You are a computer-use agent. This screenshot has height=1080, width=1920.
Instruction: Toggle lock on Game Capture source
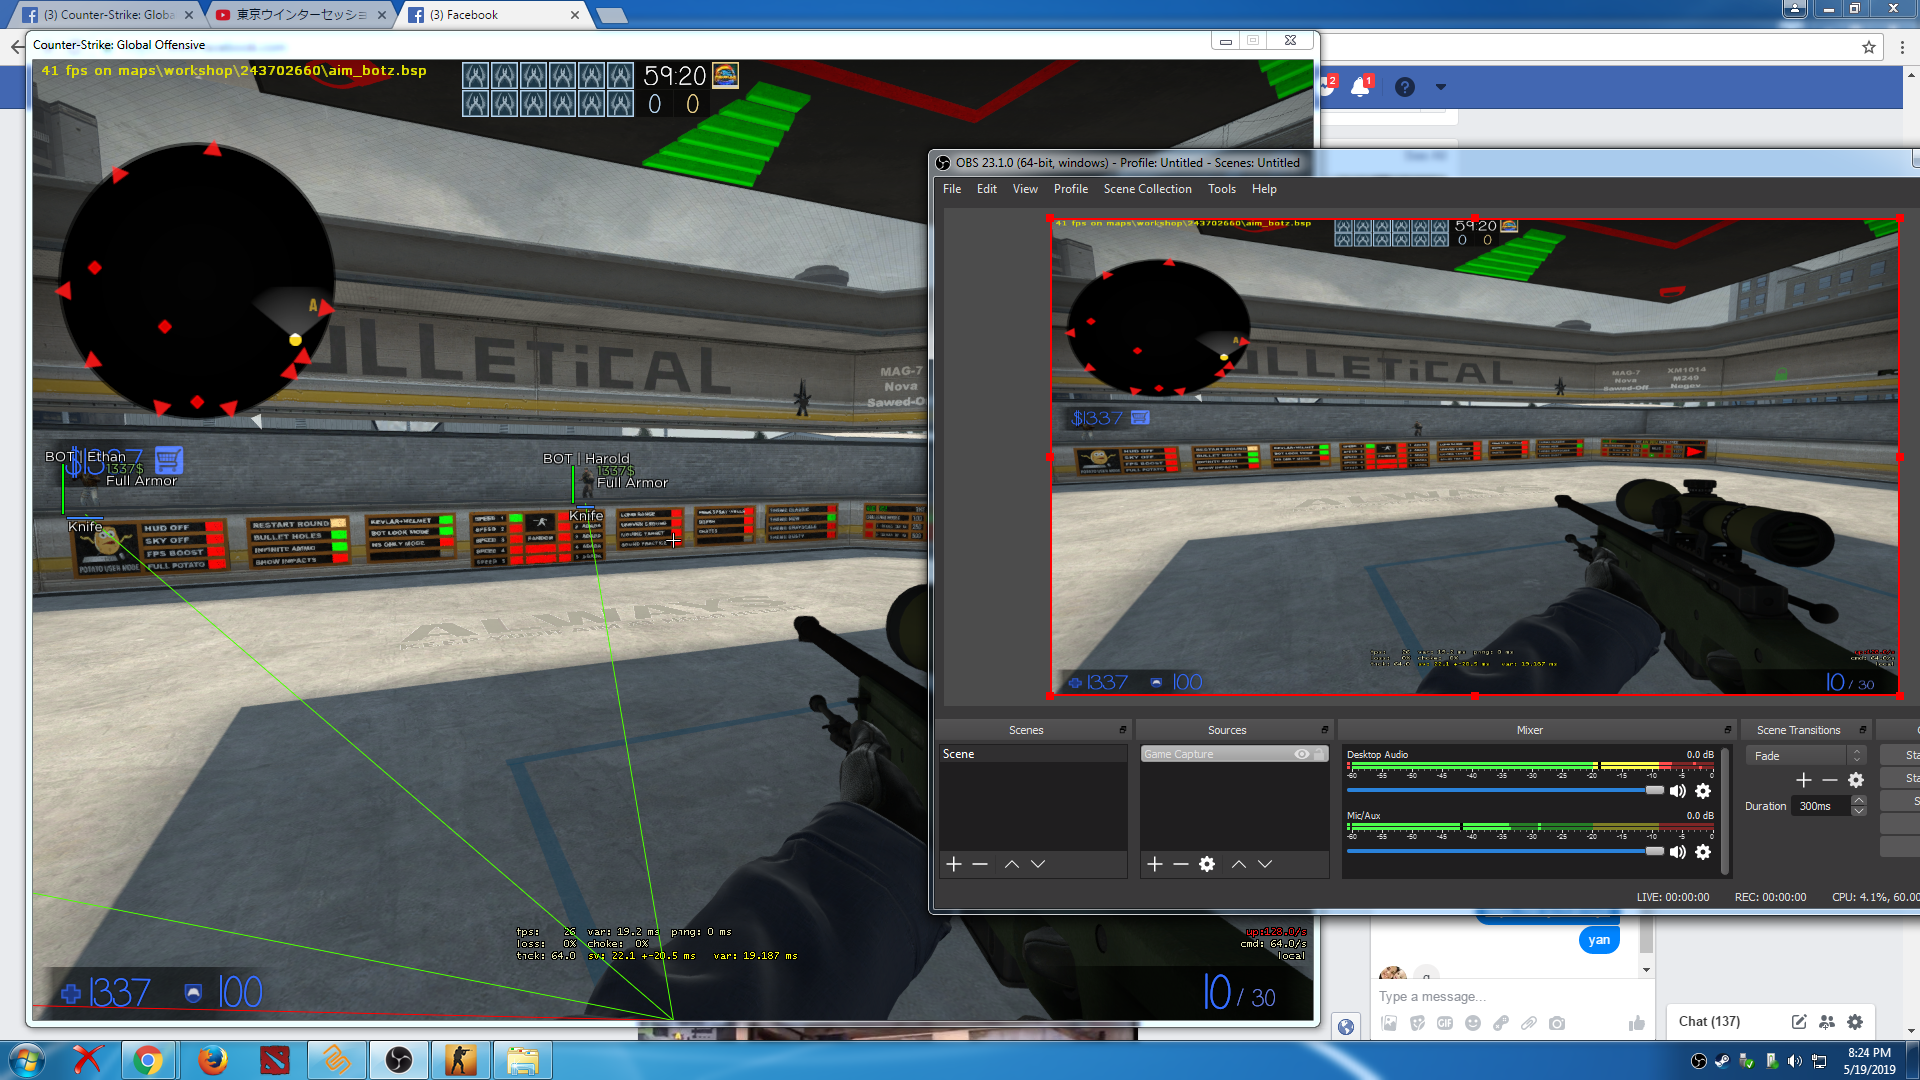(1319, 754)
